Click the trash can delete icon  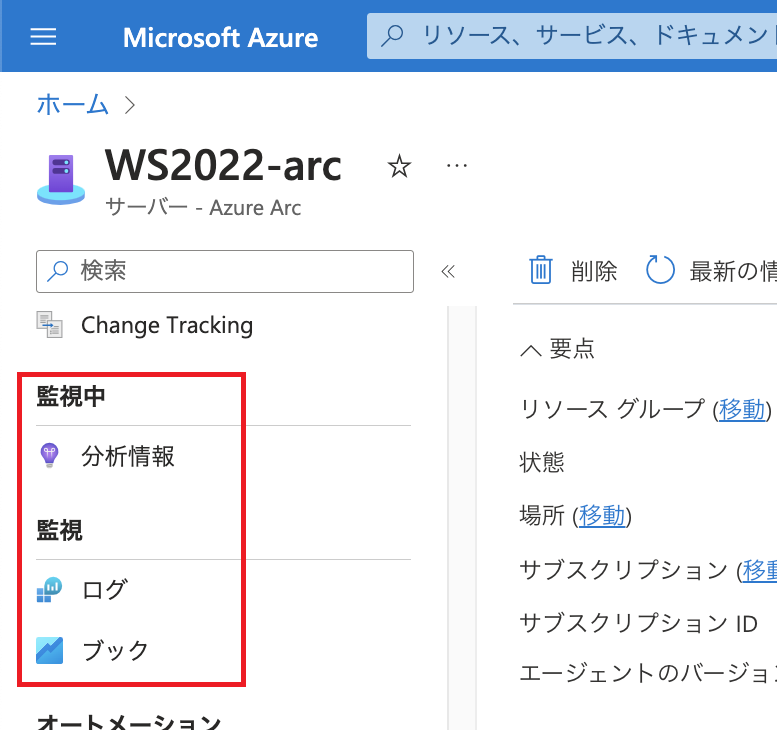point(541,270)
